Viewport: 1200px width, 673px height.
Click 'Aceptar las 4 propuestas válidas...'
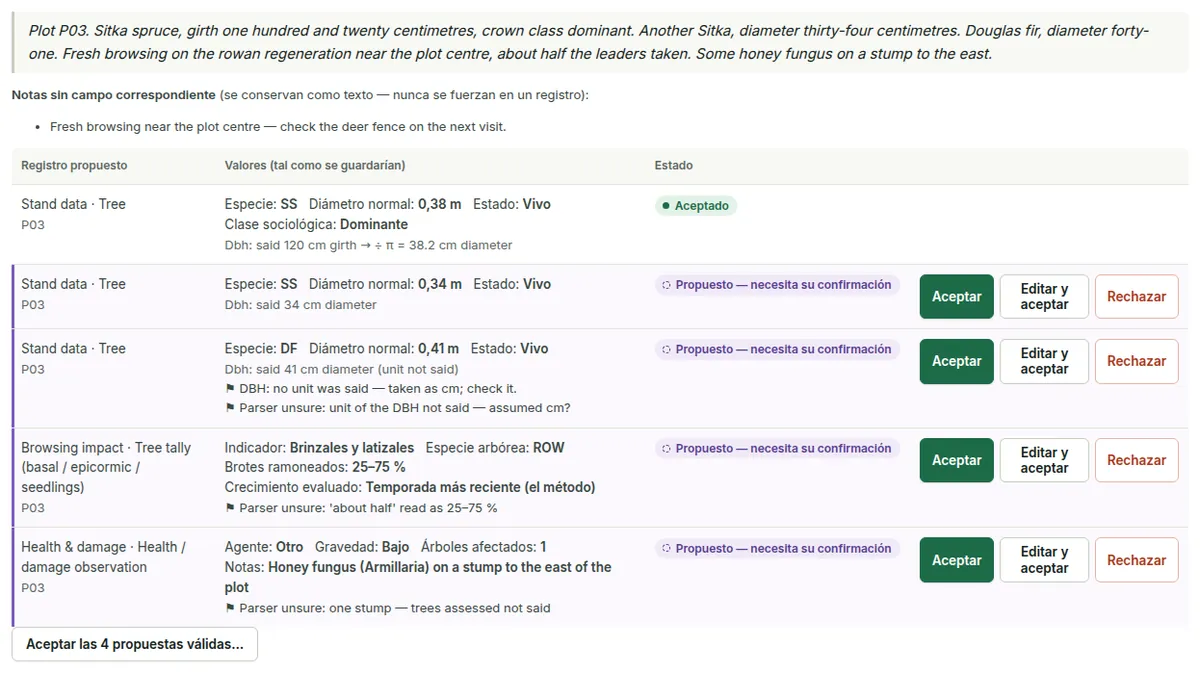135,645
